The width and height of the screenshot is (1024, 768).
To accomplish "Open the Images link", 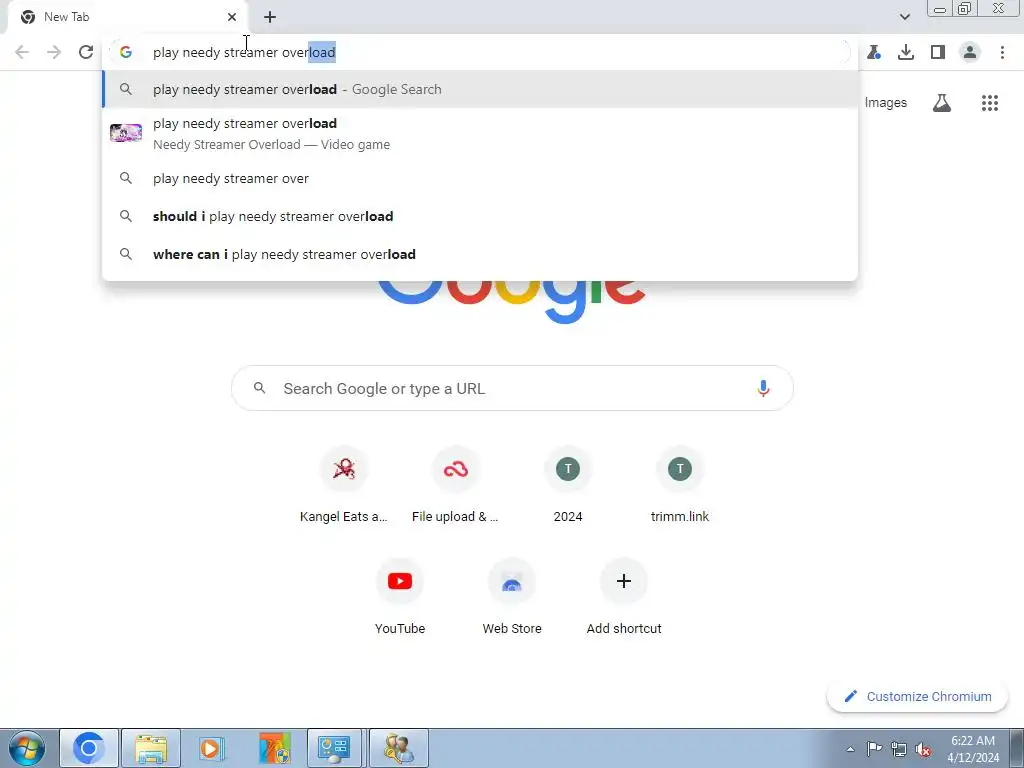I will (886, 103).
